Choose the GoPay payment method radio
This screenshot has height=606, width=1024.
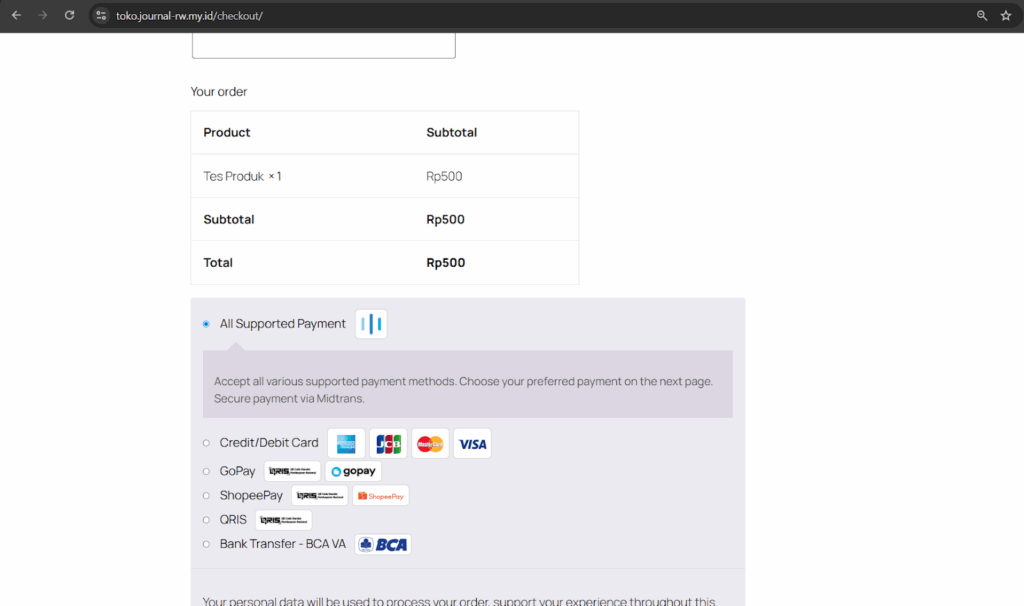[208, 470]
